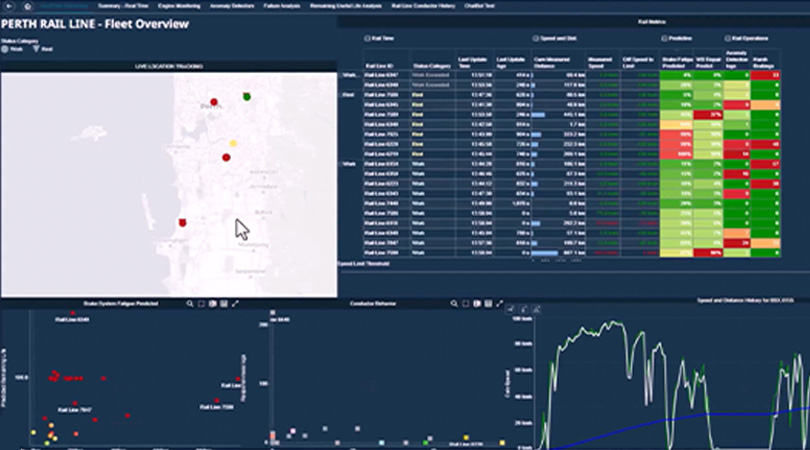Open the Anomaly Detectors tab

232,6
